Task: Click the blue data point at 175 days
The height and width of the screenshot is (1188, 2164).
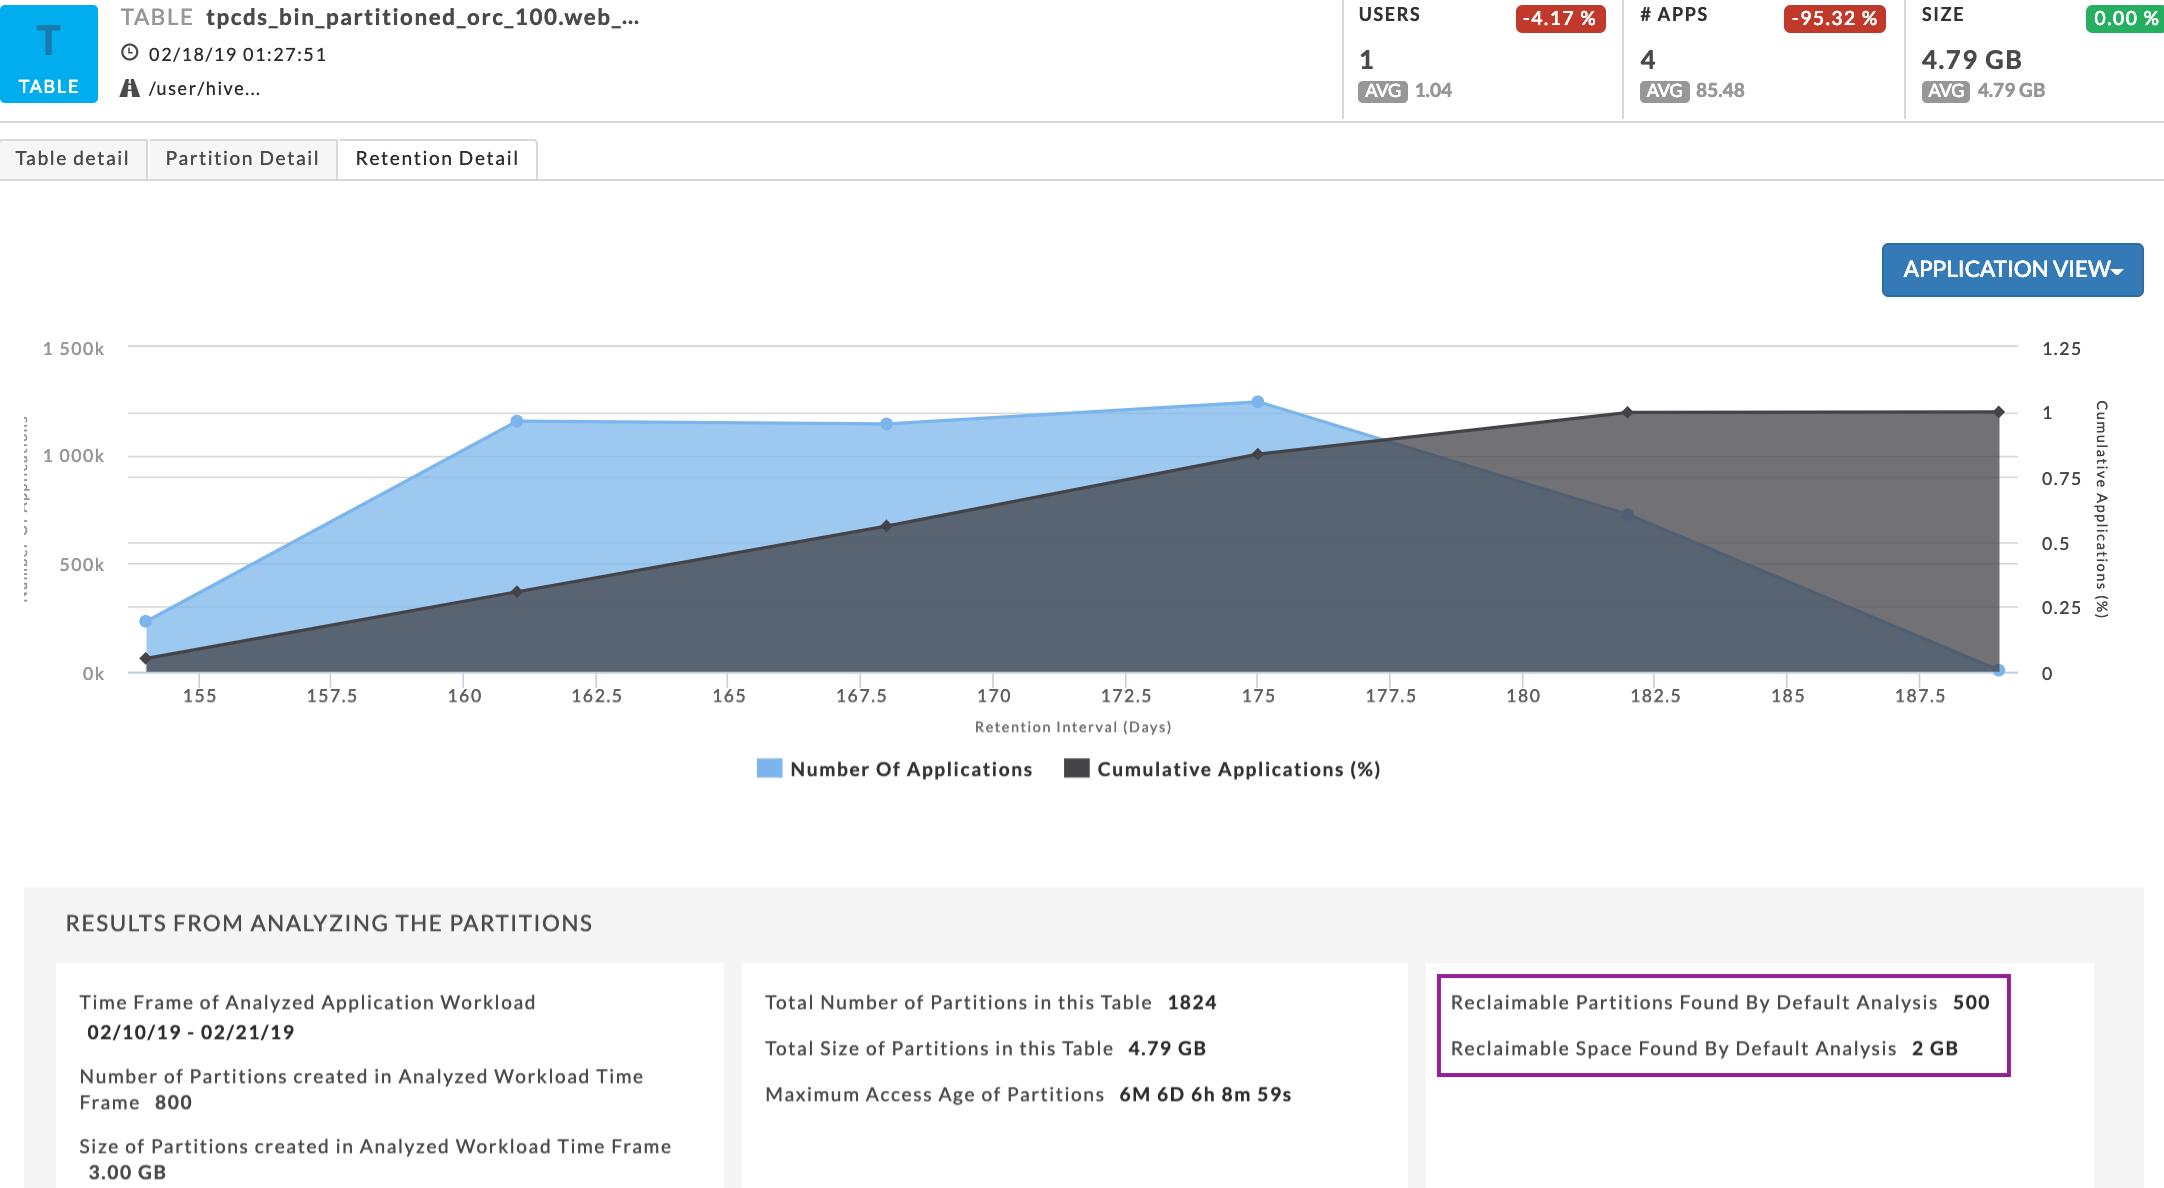Action: [1258, 402]
